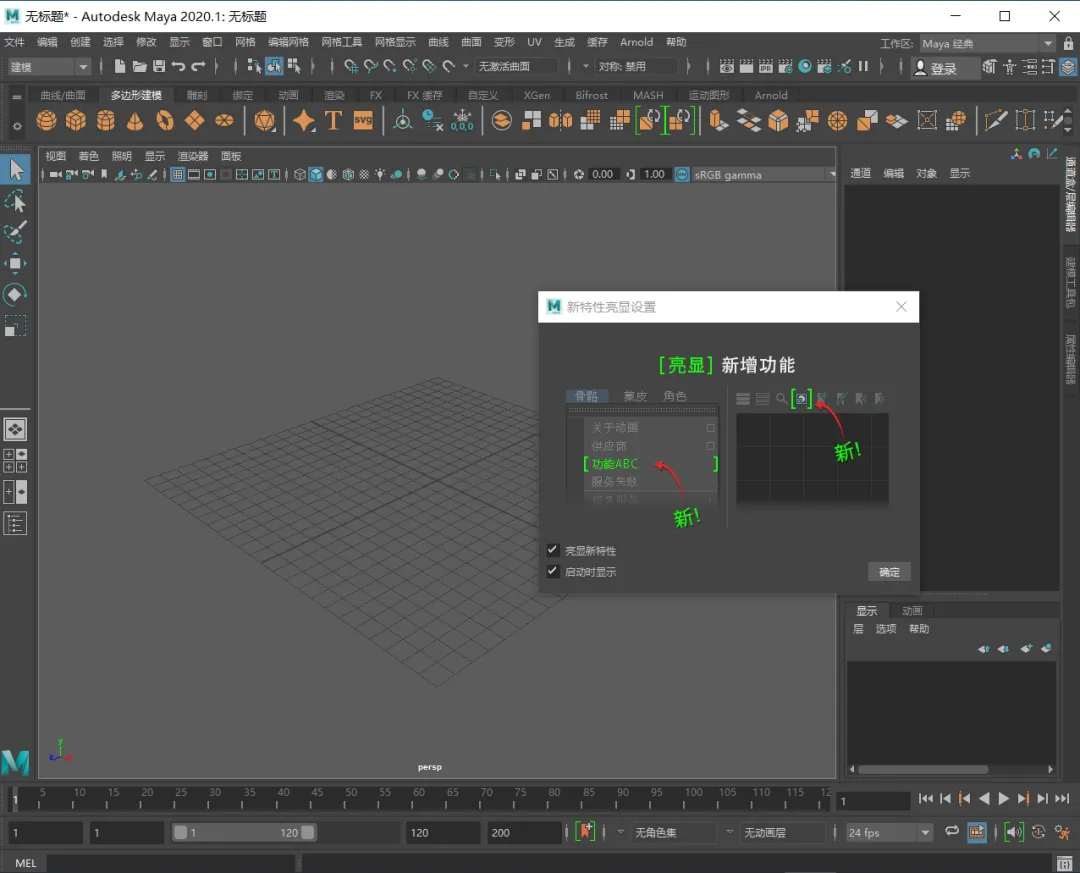Uncheck the 亮显新特性 checkbox
Image resolution: width=1080 pixels, height=873 pixels.
click(x=553, y=550)
